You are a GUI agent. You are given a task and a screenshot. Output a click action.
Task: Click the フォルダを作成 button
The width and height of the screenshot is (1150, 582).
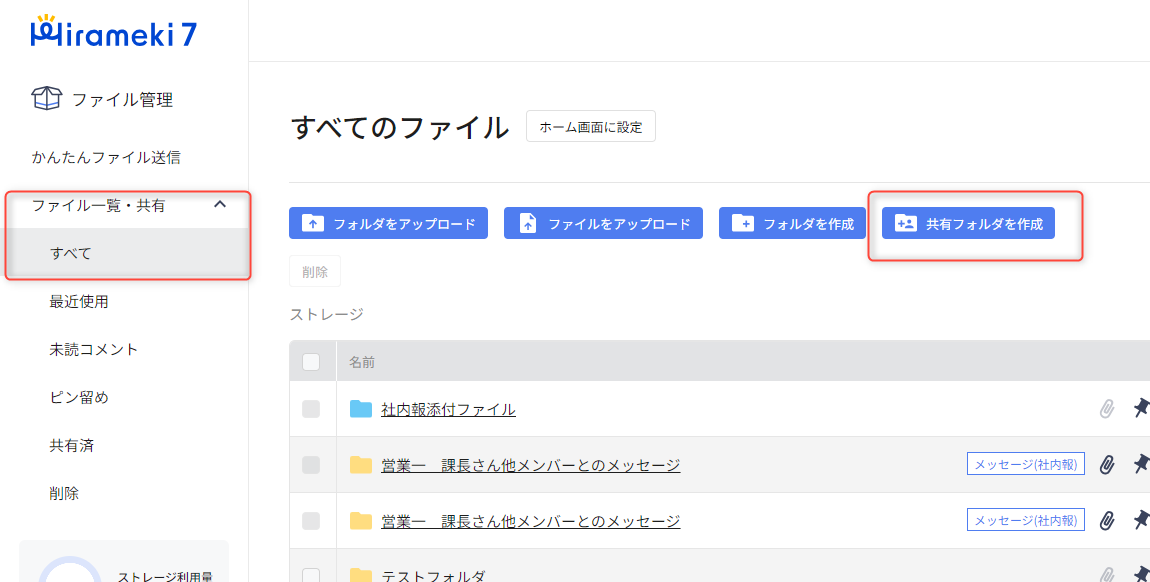[x=792, y=223]
